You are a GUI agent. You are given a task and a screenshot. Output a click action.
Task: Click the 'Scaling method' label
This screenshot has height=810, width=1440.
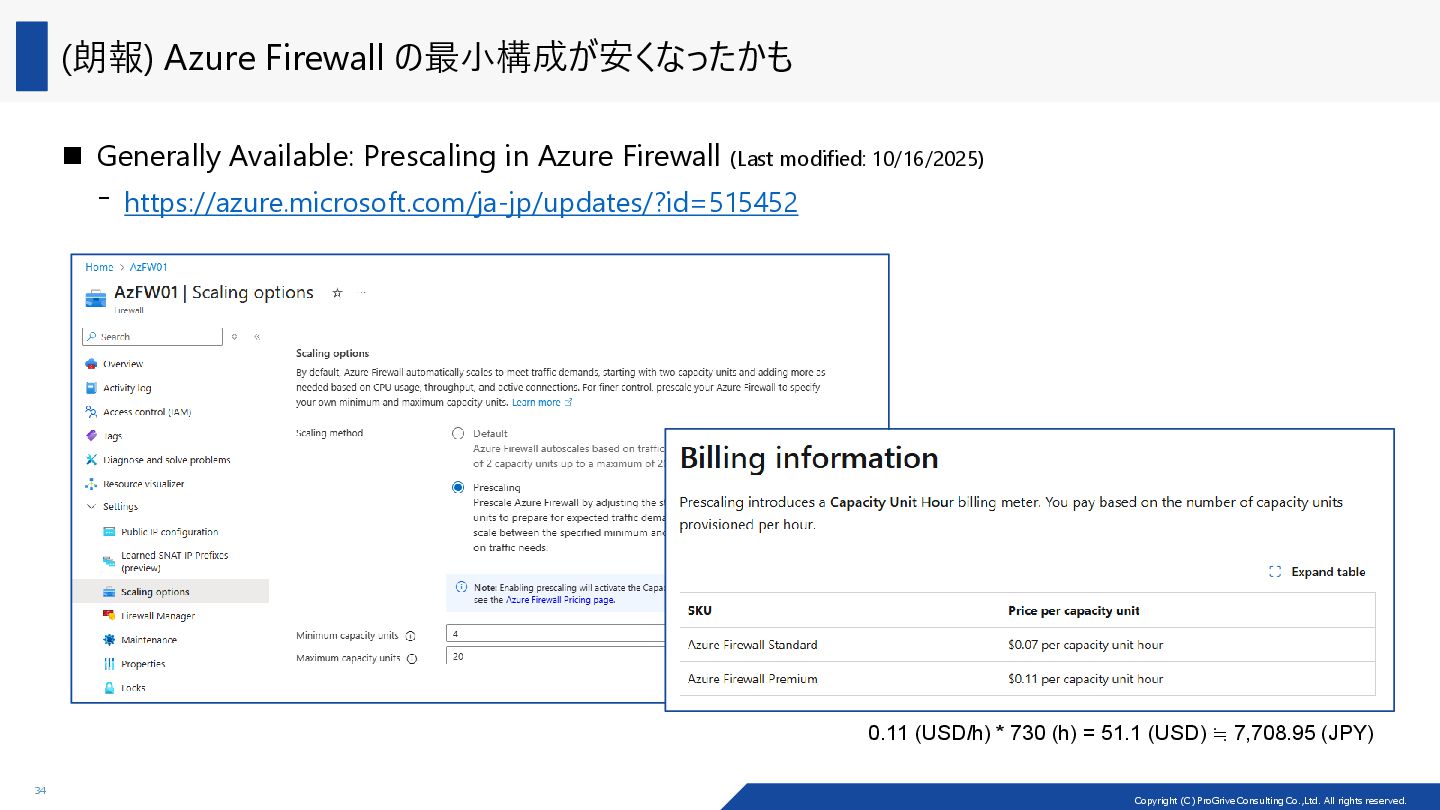(330, 433)
